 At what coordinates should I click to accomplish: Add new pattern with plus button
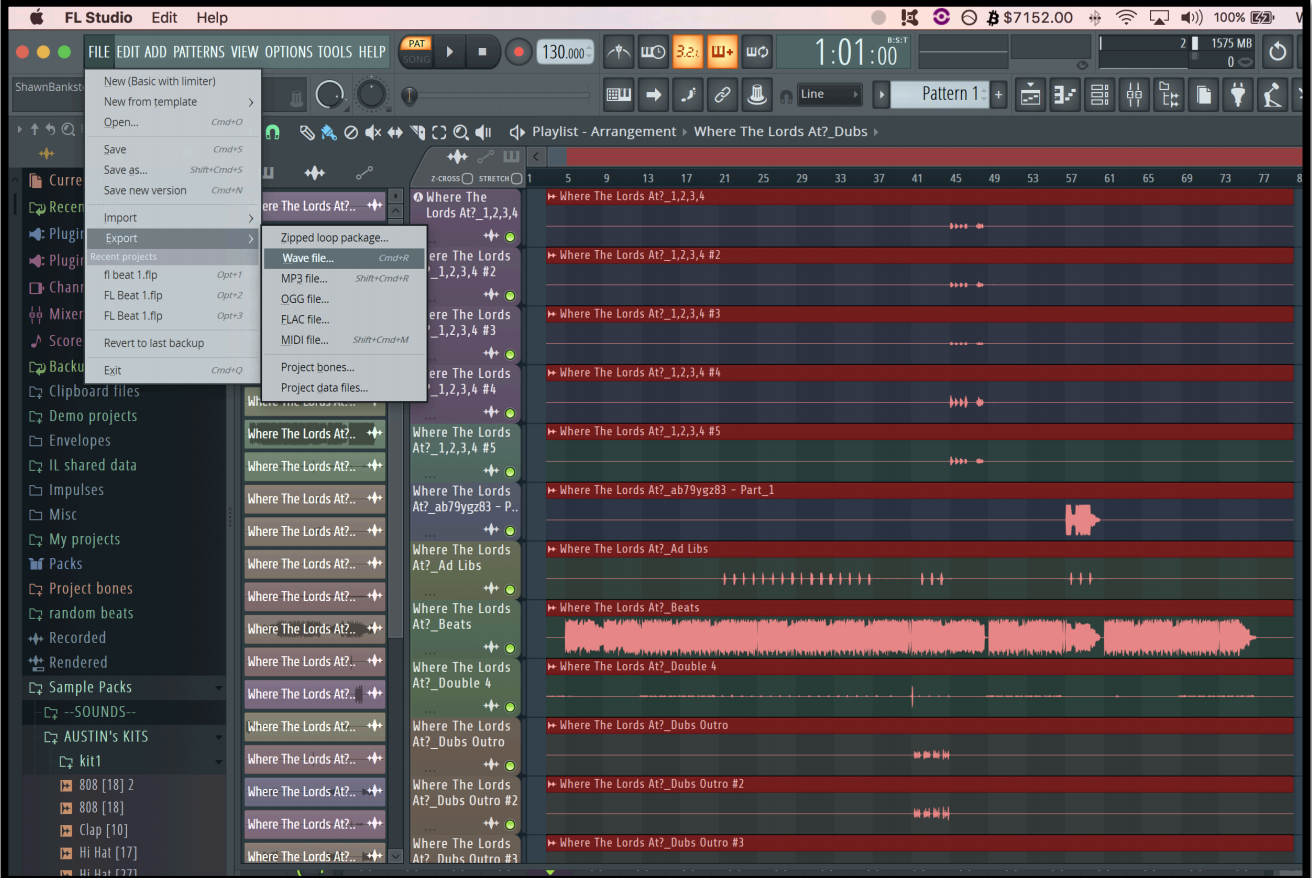click(998, 95)
